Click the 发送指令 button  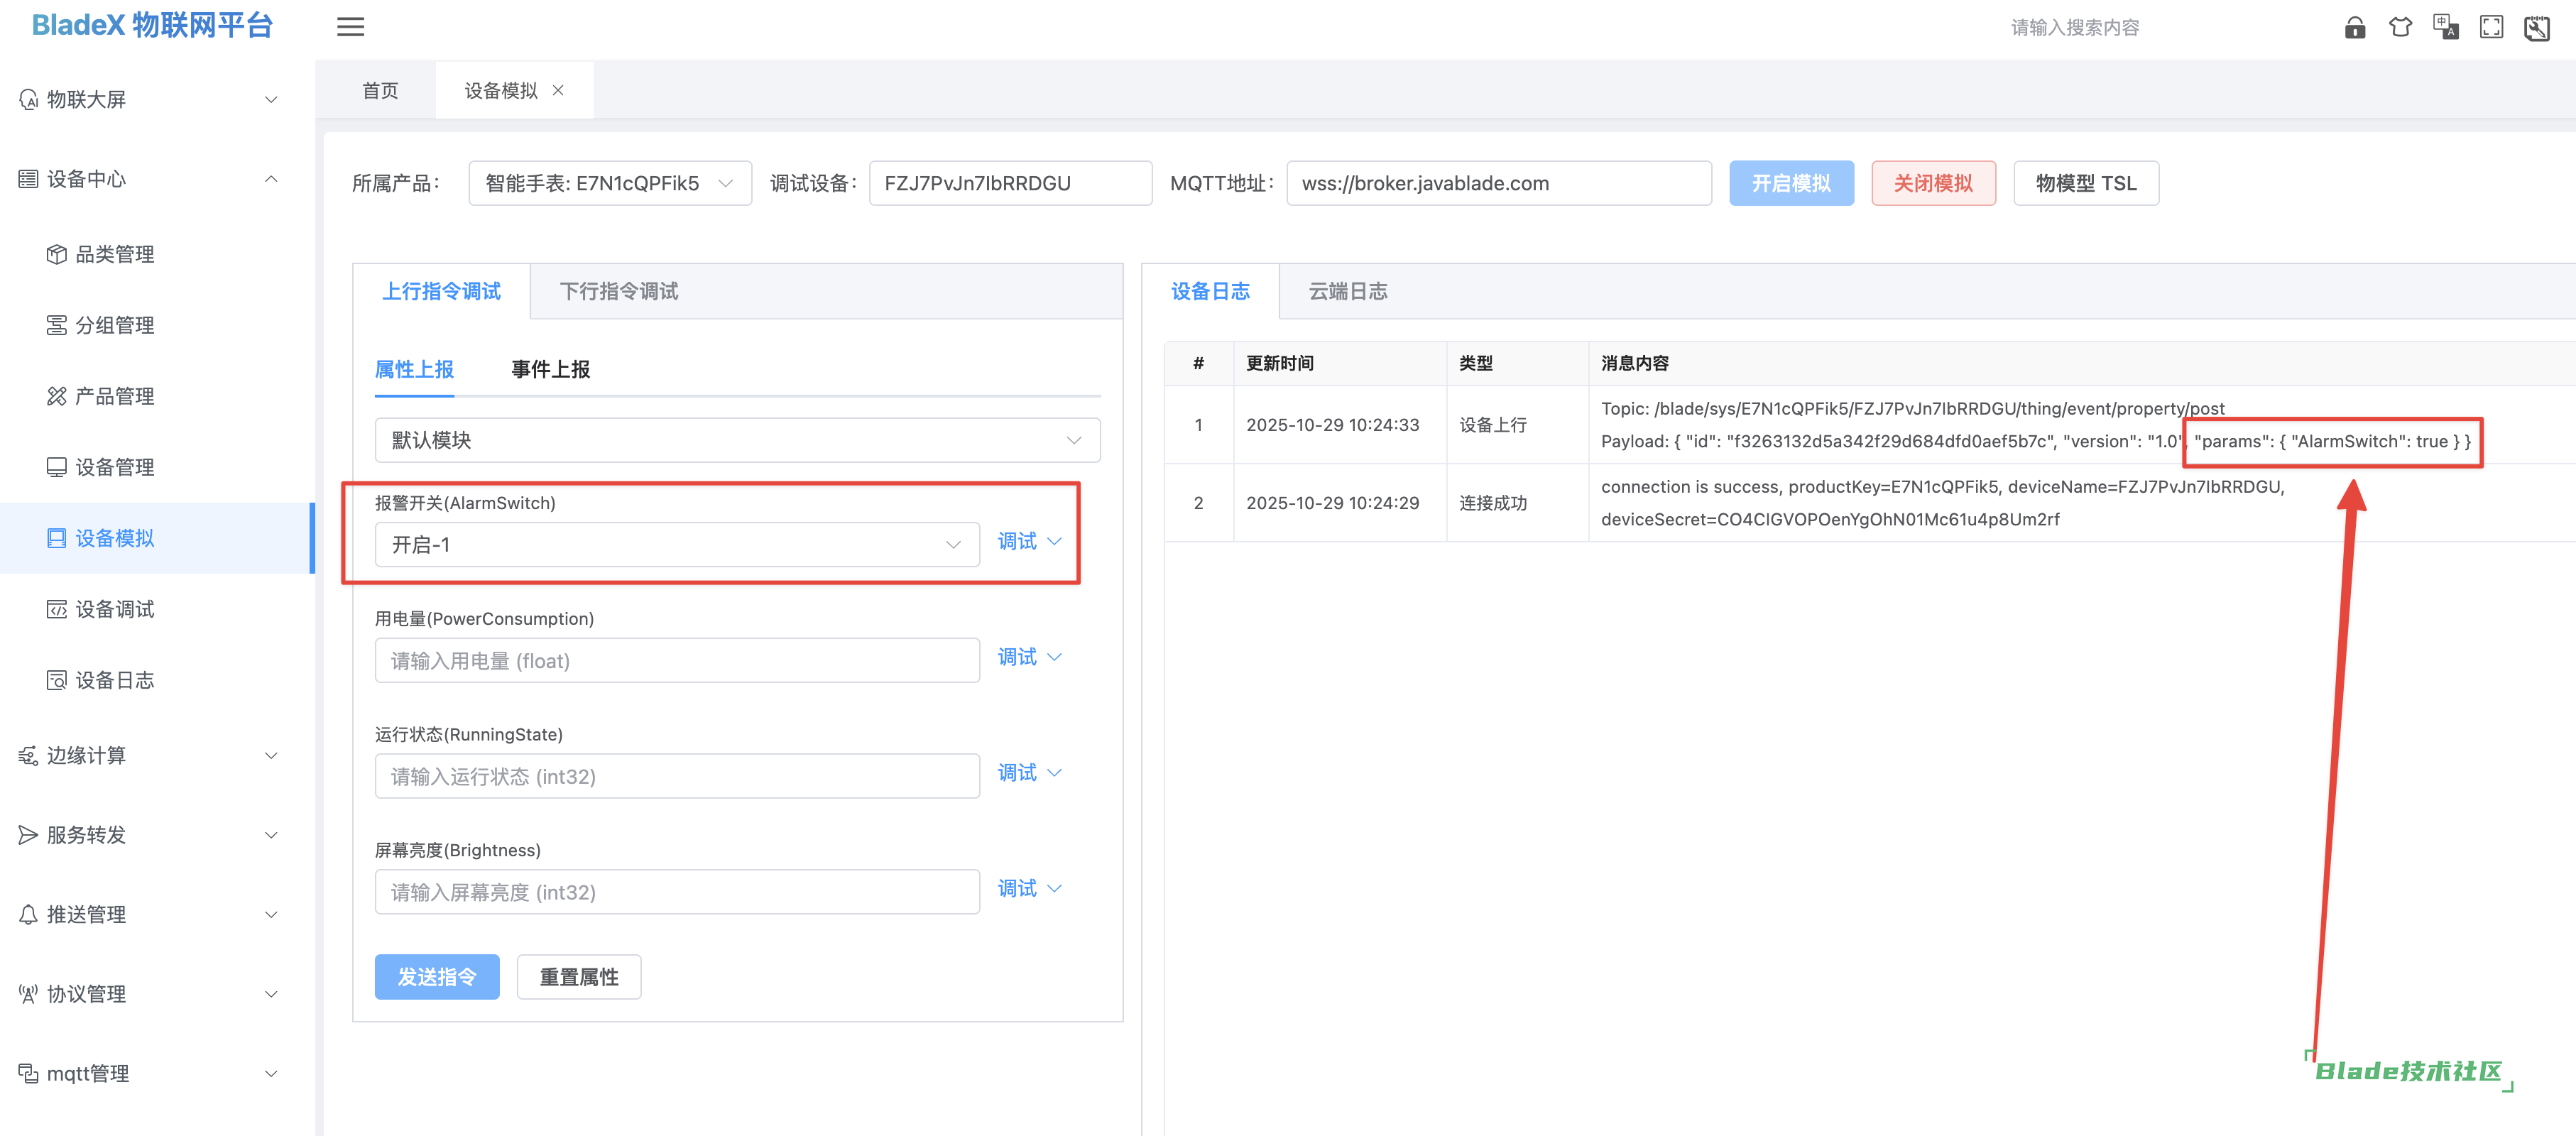coord(437,976)
